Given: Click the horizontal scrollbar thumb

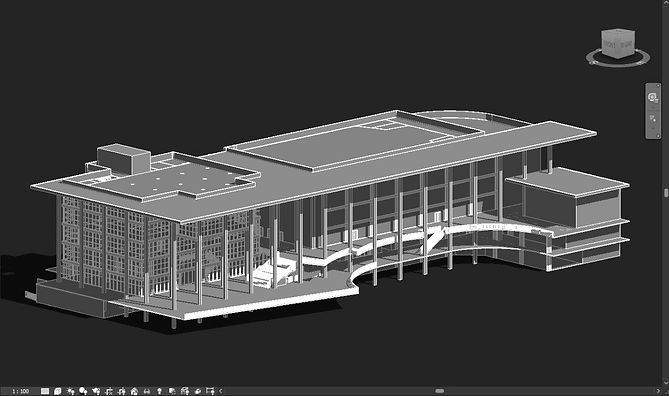Looking at the screenshot, I should tap(439, 391).
